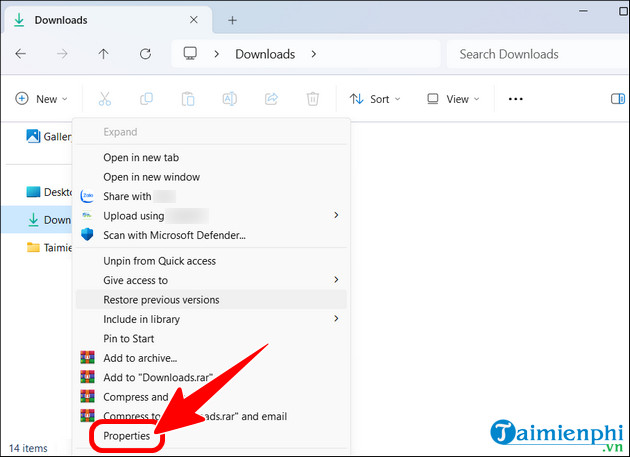Choose Unpin from Quick access
The height and width of the screenshot is (457, 630).
211,261
